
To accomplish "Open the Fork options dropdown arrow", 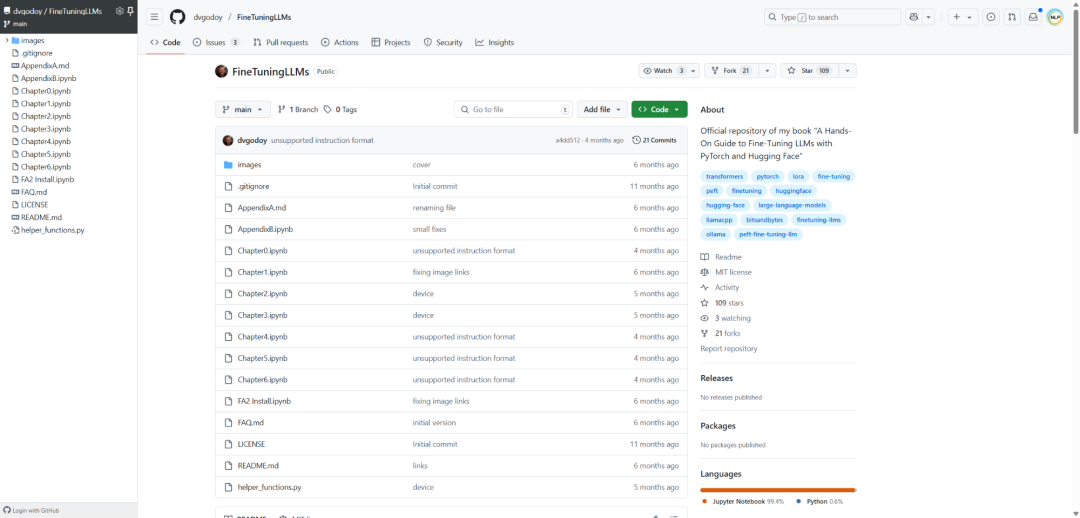I will click(x=768, y=70).
